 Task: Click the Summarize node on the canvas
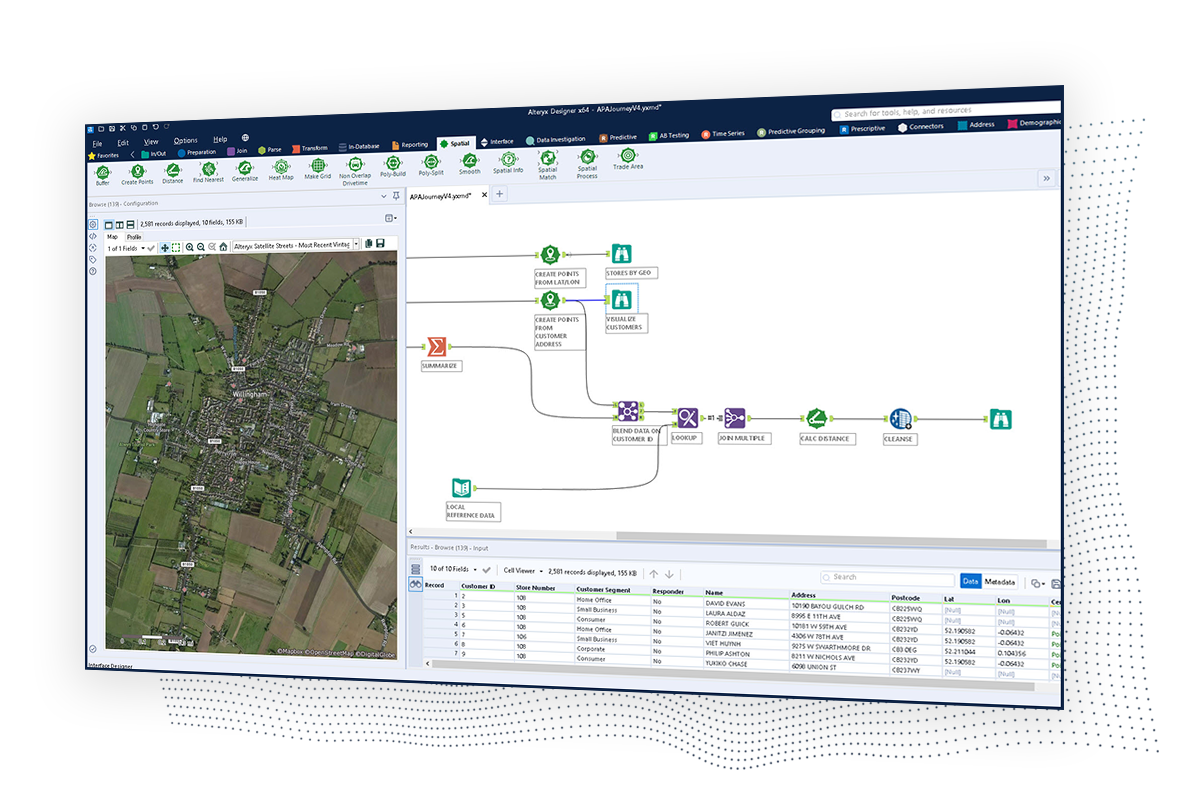click(437, 347)
